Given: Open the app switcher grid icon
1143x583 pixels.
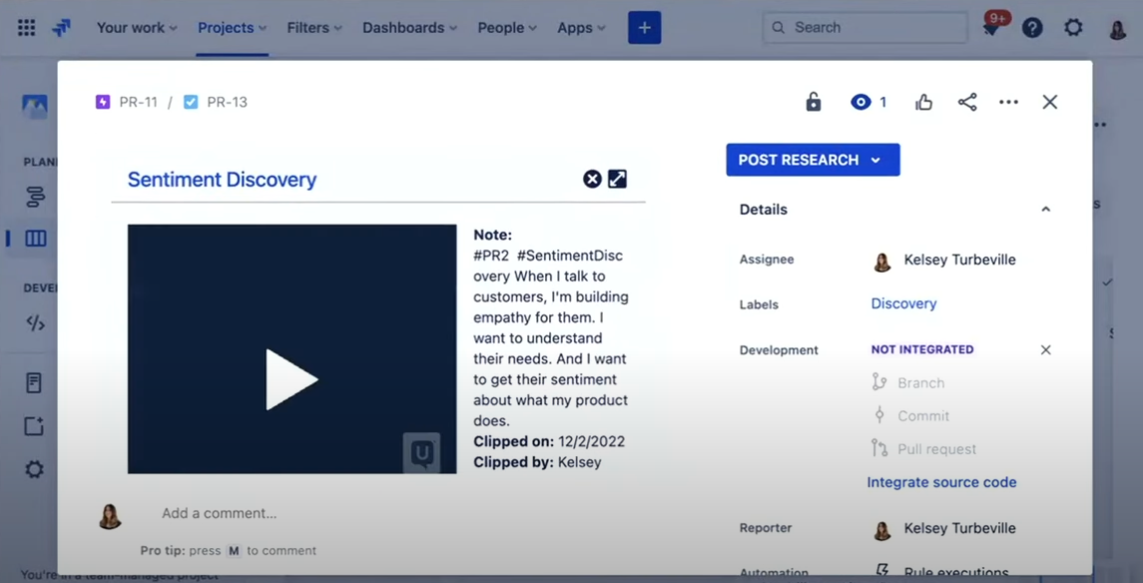Looking at the screenshot, I should tap(26, 28).
